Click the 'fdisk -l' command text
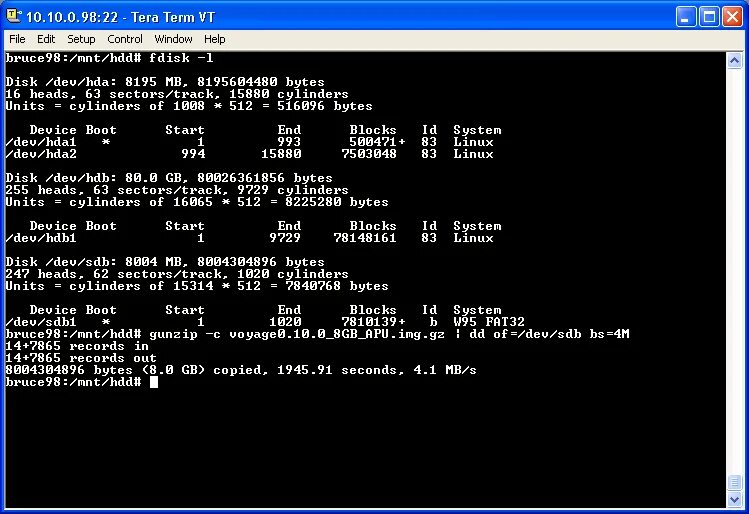 pyautogui.click(x=181, y=58)
